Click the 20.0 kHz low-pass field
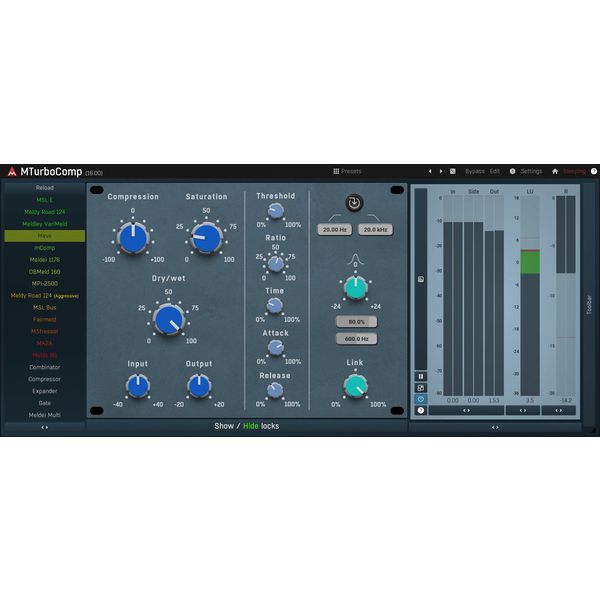The image size is (600, 600). coord(375,230)
